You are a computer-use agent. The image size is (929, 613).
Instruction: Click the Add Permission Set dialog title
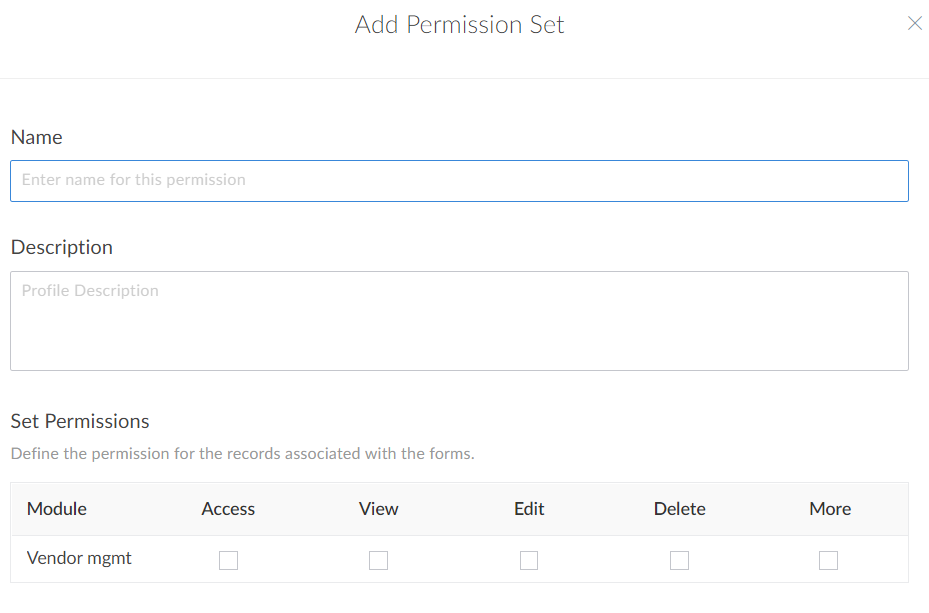[x=459, y=25]
